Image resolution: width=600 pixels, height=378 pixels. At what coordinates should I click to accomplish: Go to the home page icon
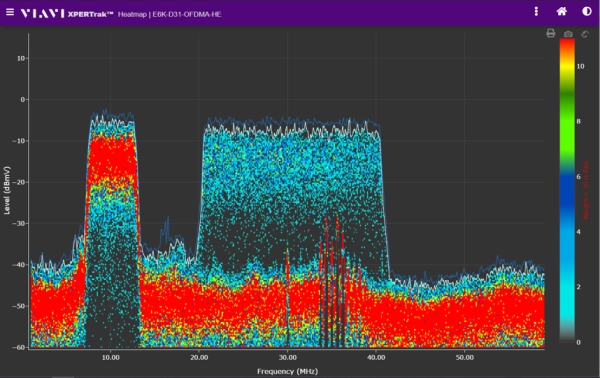[561, 11]
